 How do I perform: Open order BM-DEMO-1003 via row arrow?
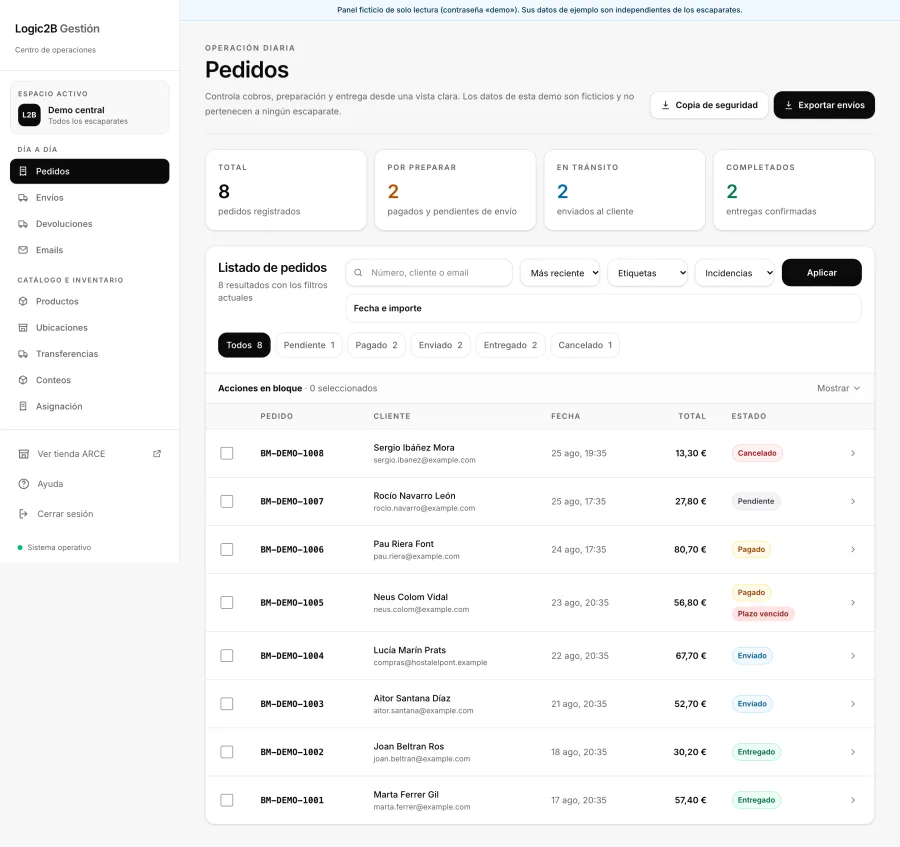(x=853, y=704)
